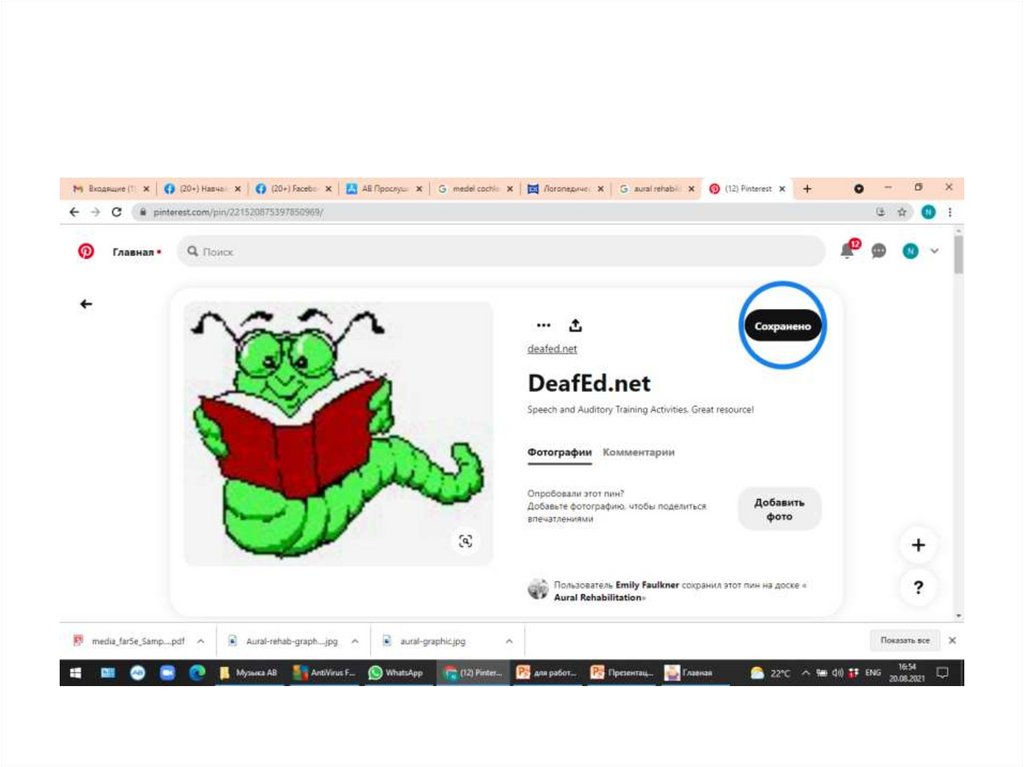1024x767 pixels.
Task: Open WhatsApp taskbar item
Action: (x=396, y=673)
